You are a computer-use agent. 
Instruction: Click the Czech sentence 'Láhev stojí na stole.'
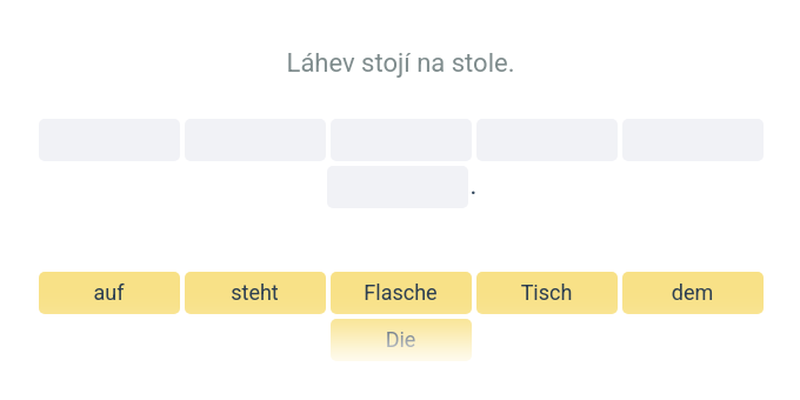[400, 64]
